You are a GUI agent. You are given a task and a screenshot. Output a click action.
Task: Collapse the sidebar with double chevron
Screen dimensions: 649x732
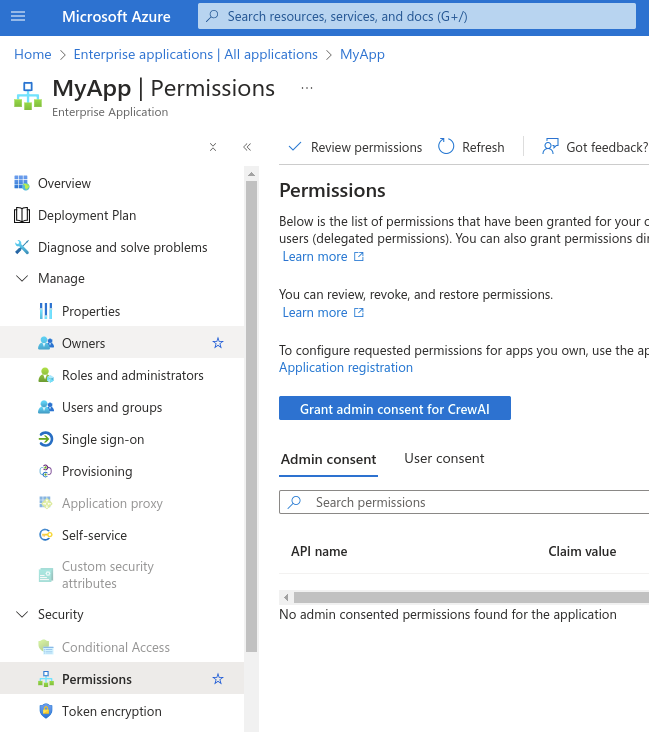tap(247, 147)
